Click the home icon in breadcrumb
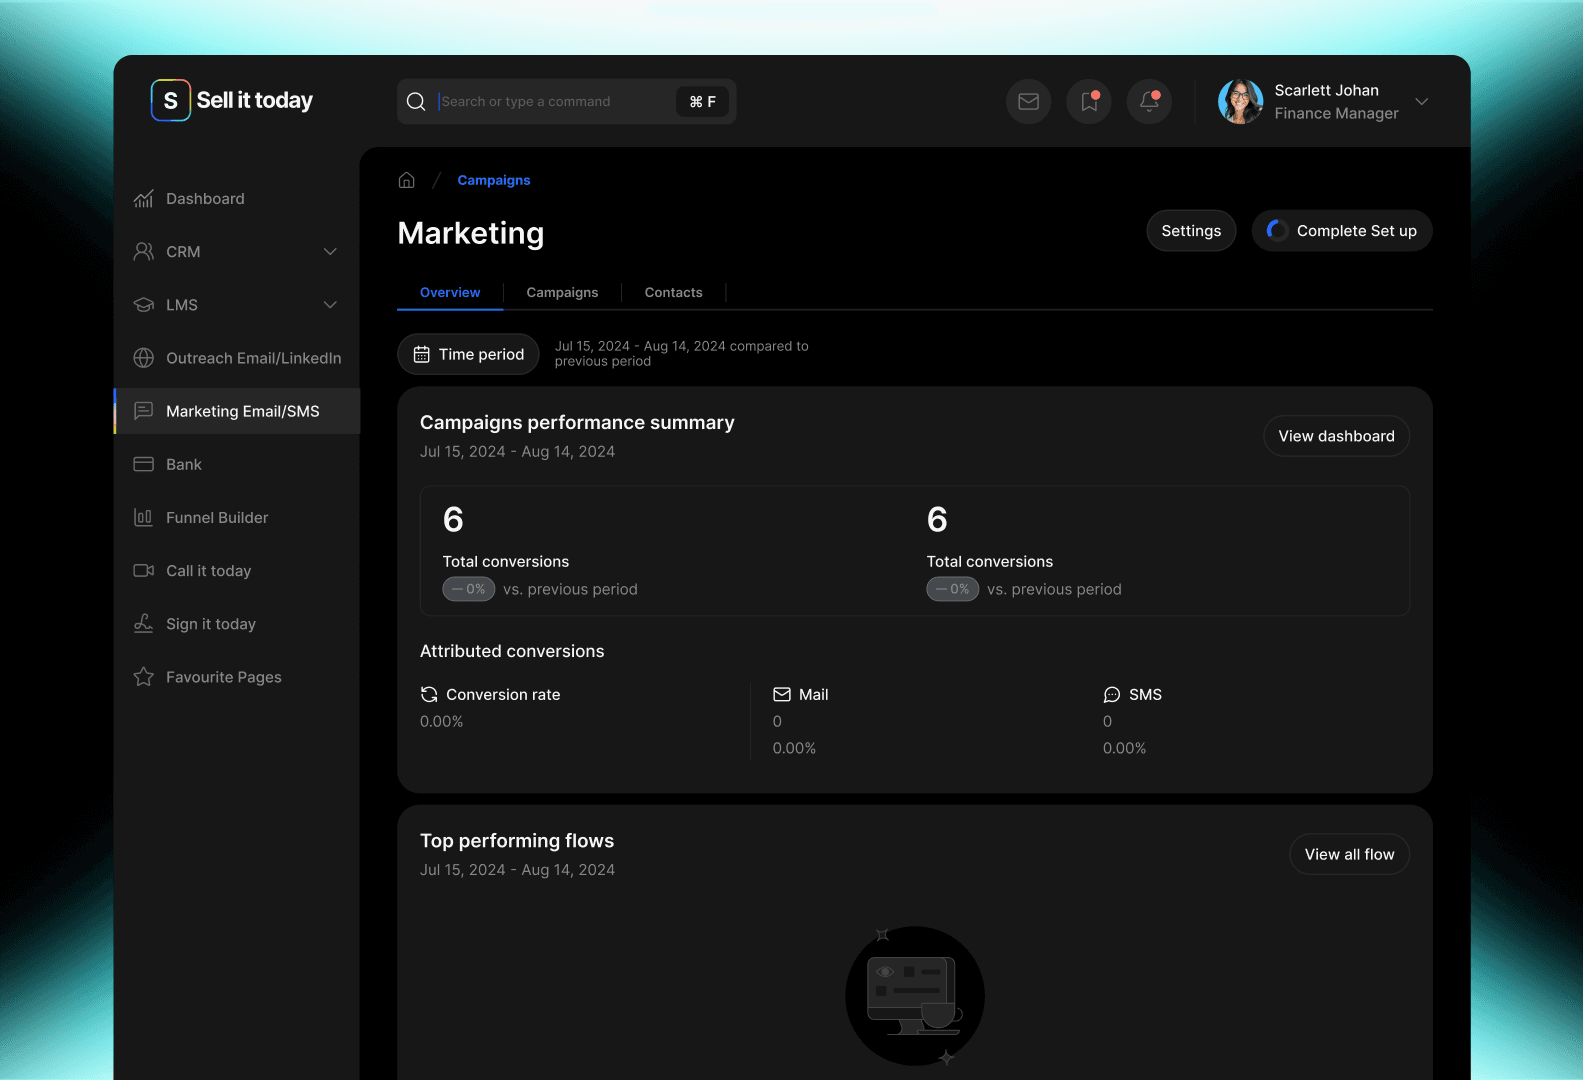The height and width of the screenshot is (1080, 1583). [x=406, y=180]
